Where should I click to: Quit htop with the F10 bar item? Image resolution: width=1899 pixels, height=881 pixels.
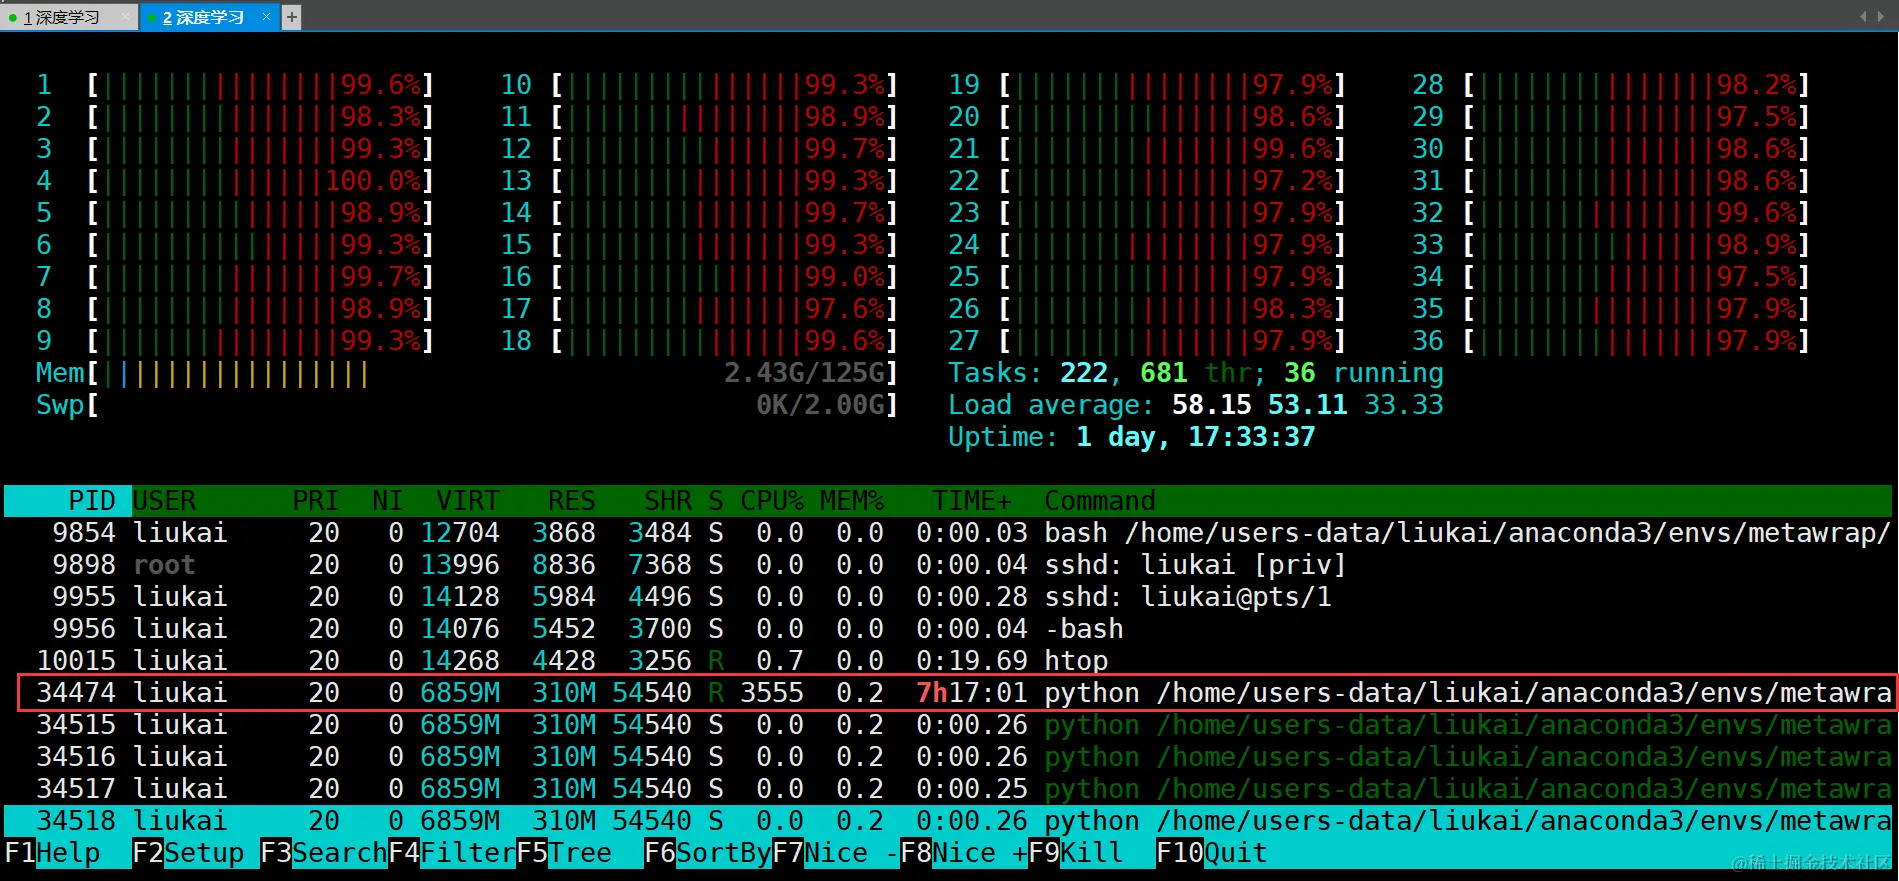(1212, 853)
